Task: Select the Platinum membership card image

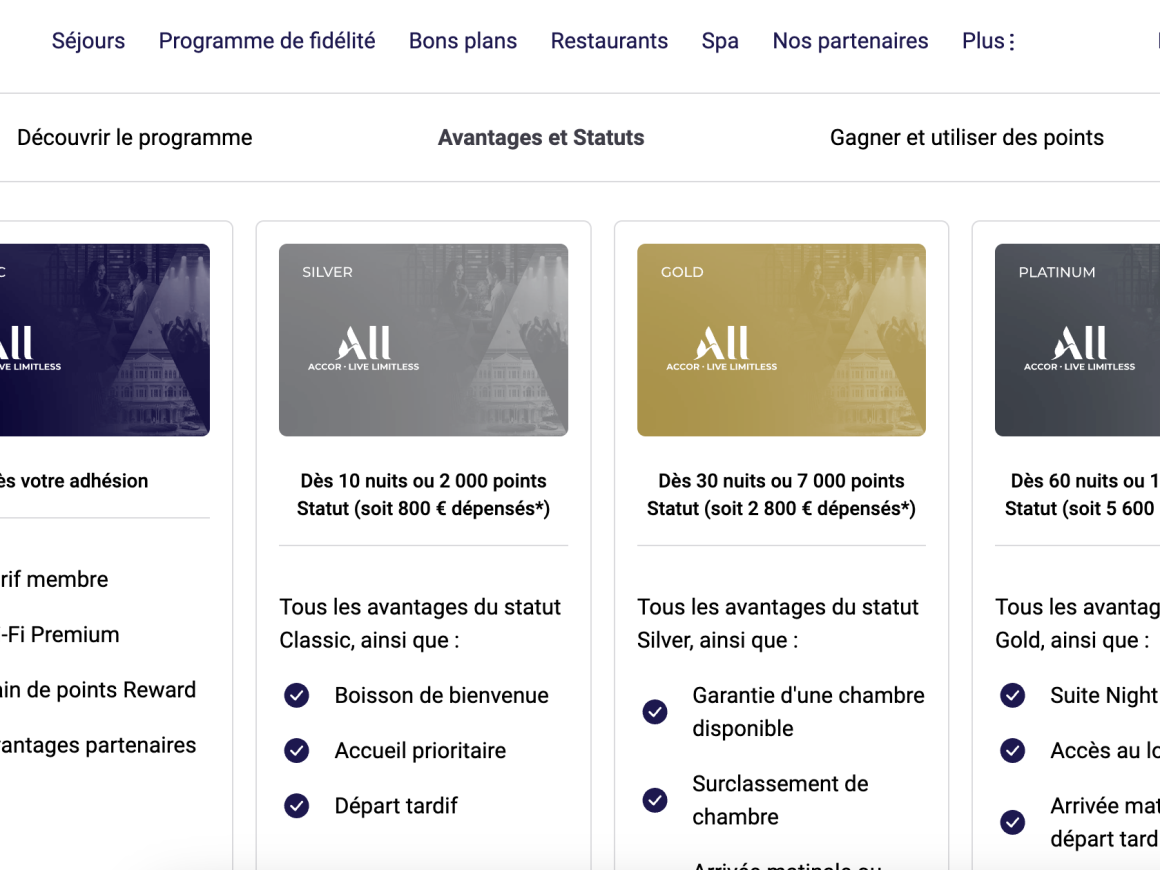Action: click(x=1077, y=340)
